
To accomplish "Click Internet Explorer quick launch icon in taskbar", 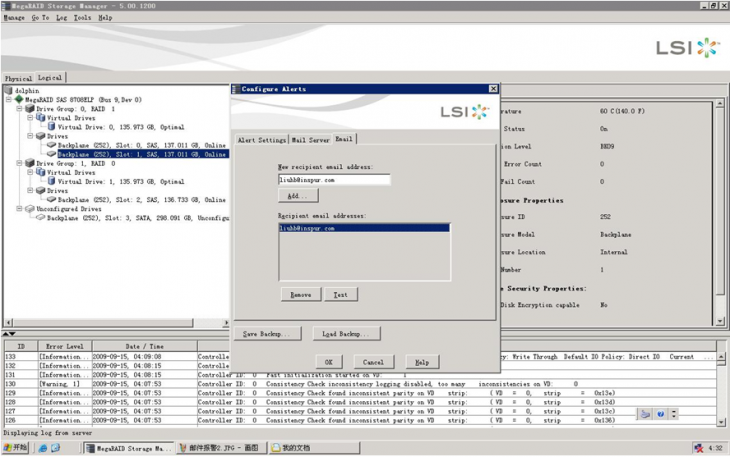I will 41,449.
